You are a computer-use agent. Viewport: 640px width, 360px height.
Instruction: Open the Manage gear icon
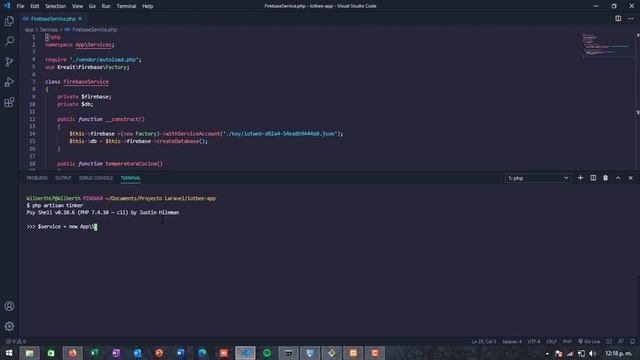click(9, 326)
